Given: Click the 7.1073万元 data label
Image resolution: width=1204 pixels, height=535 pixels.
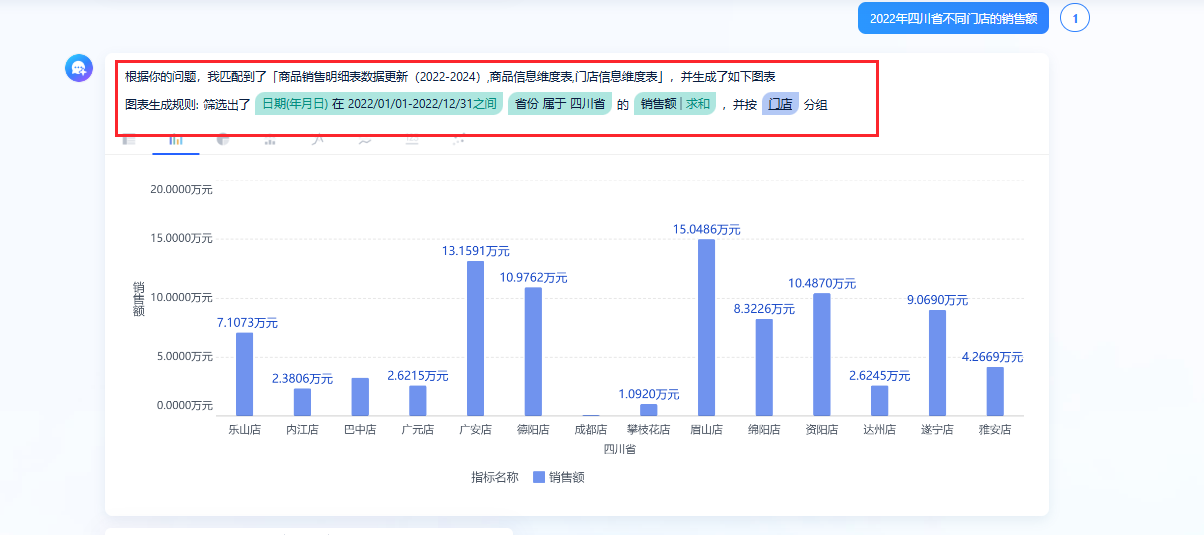Looking at the screenshot, I should click(x=247, y=322).
